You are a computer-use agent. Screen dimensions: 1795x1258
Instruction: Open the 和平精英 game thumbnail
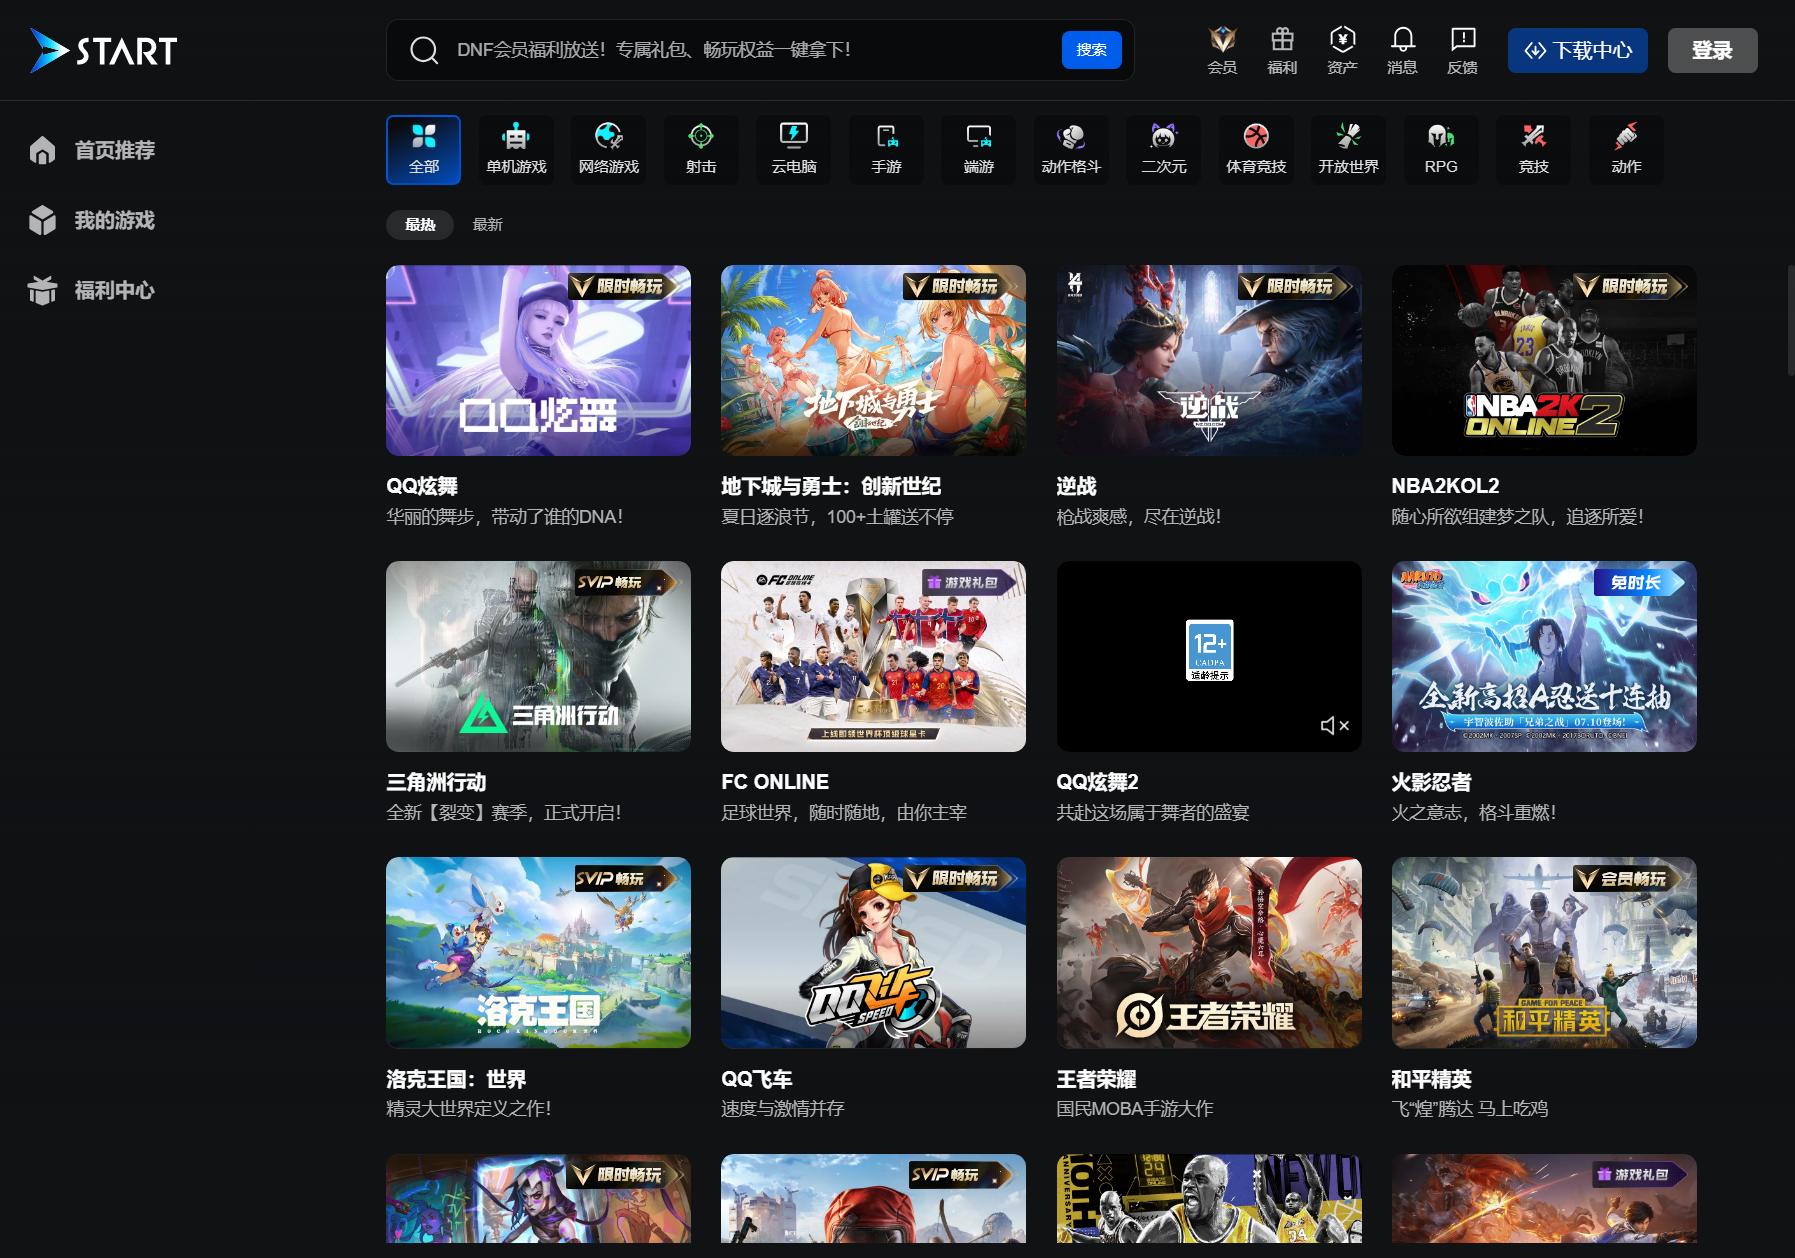pos(1544,952)
